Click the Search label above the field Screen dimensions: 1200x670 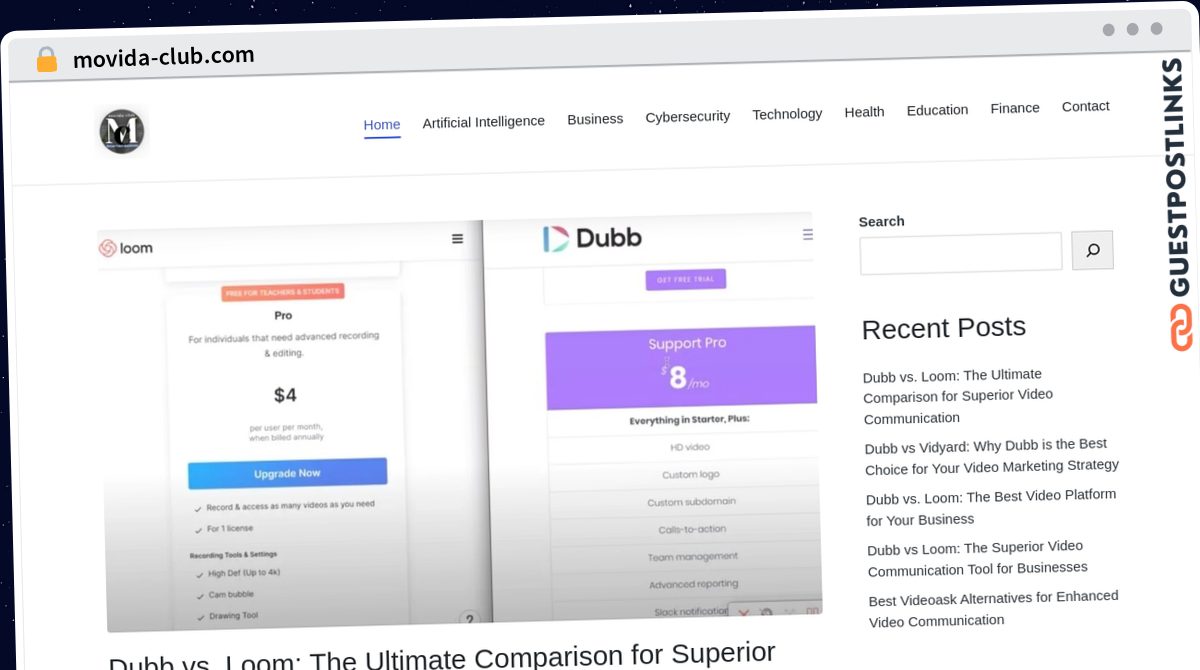coord(881,221)
